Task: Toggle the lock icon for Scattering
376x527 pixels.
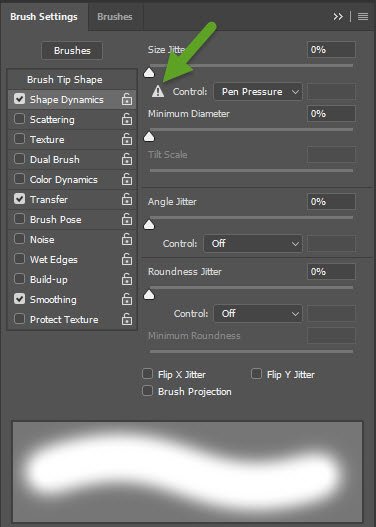Action: pyautogui.click(x=127, y=119)
